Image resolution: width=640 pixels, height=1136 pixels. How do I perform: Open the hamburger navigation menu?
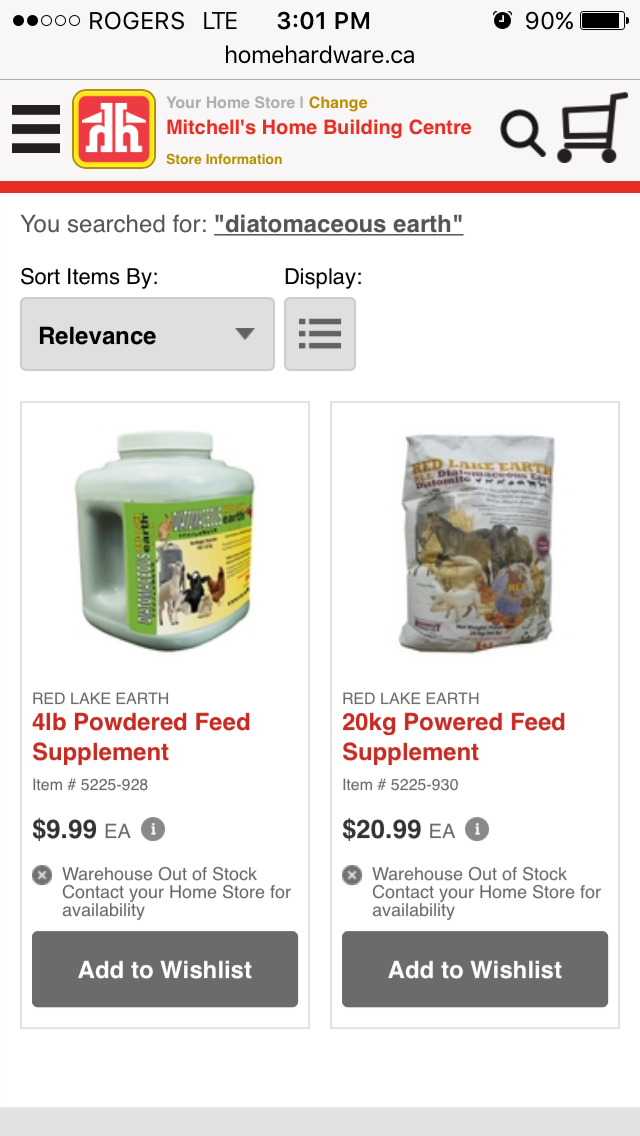(36, 129)
